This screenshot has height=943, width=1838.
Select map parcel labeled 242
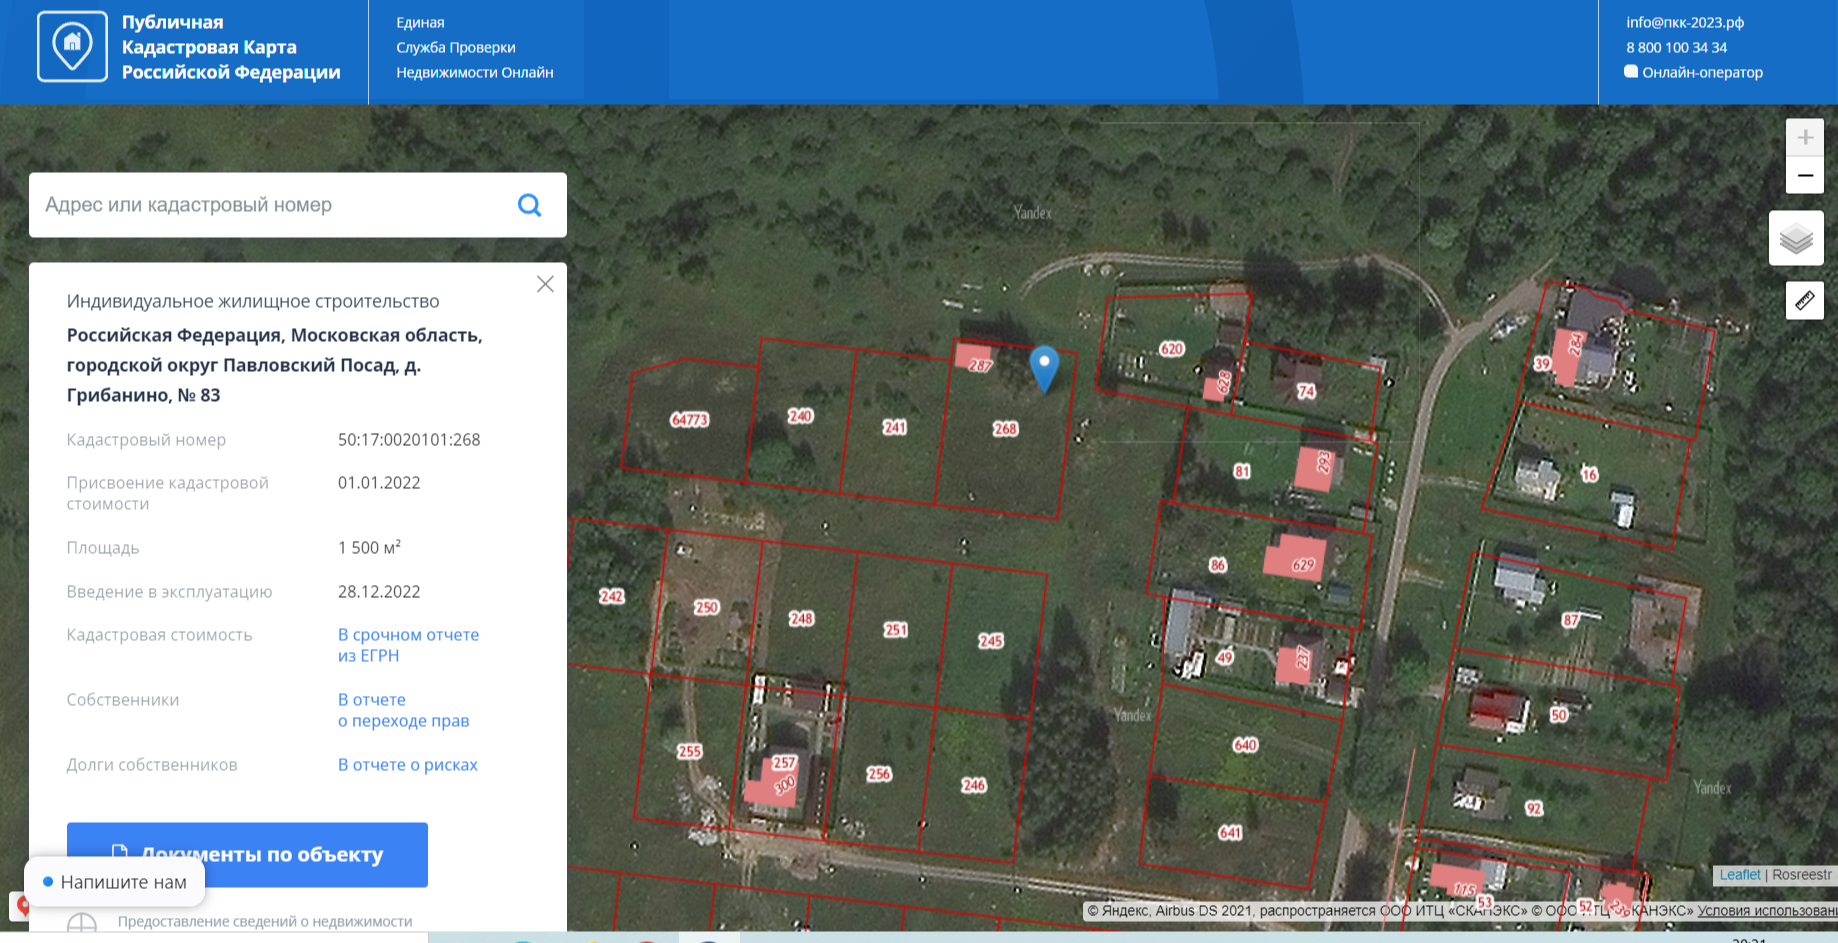pyautogui.click(x=611, y=597)
